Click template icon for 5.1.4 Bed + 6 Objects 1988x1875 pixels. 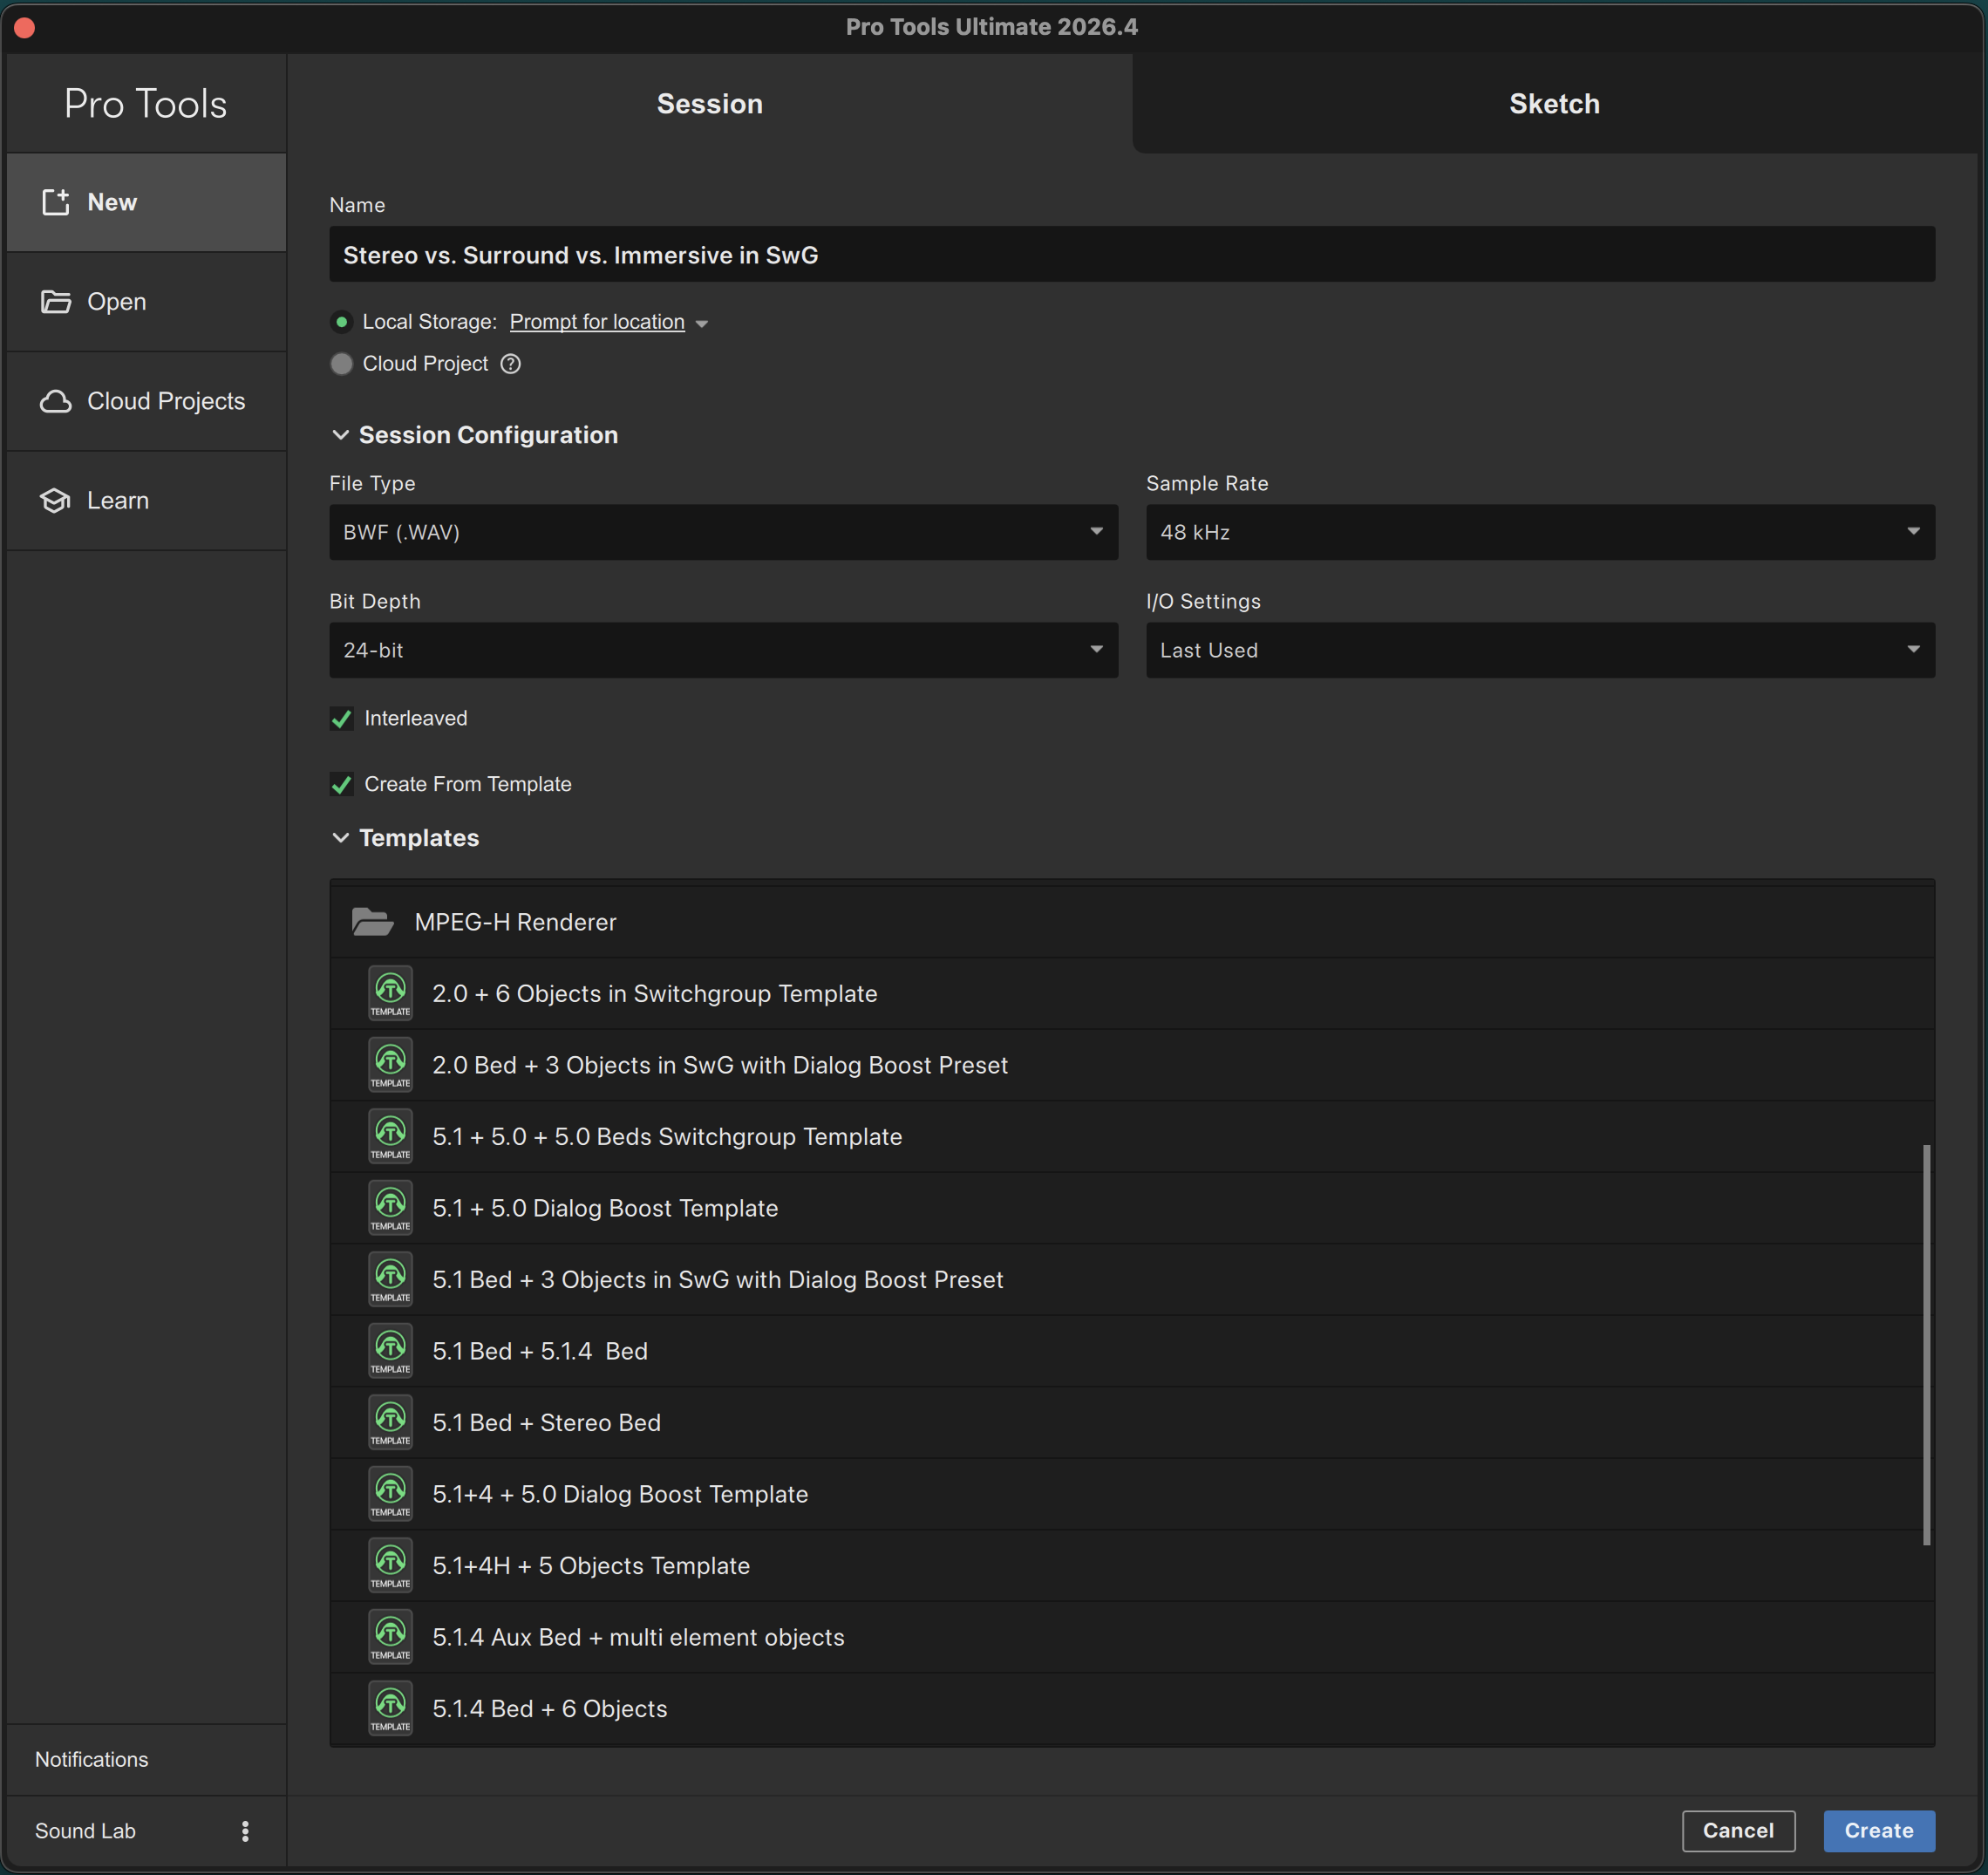coord(390,1708)
